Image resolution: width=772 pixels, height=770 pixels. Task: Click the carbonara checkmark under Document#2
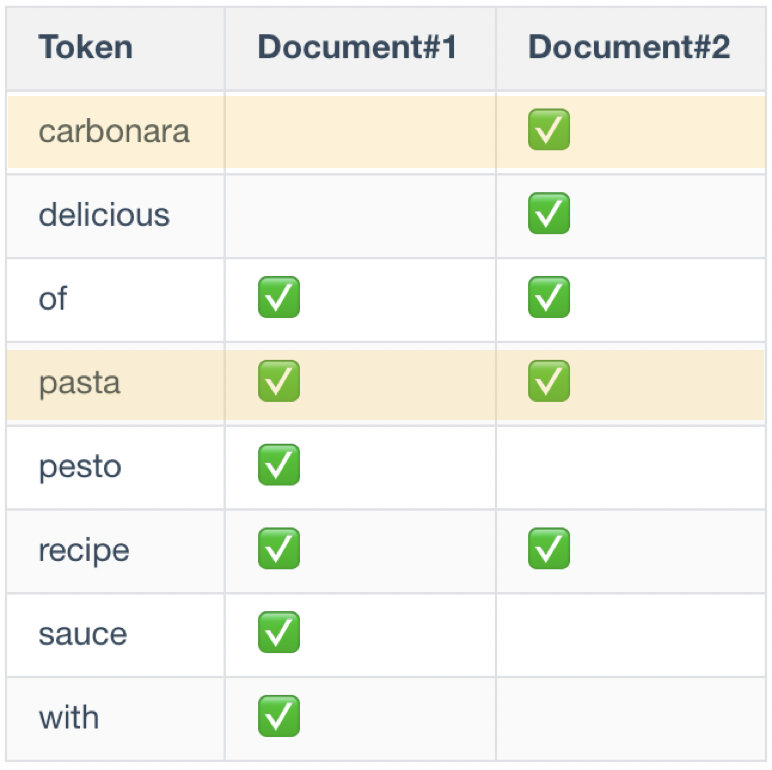548,129
